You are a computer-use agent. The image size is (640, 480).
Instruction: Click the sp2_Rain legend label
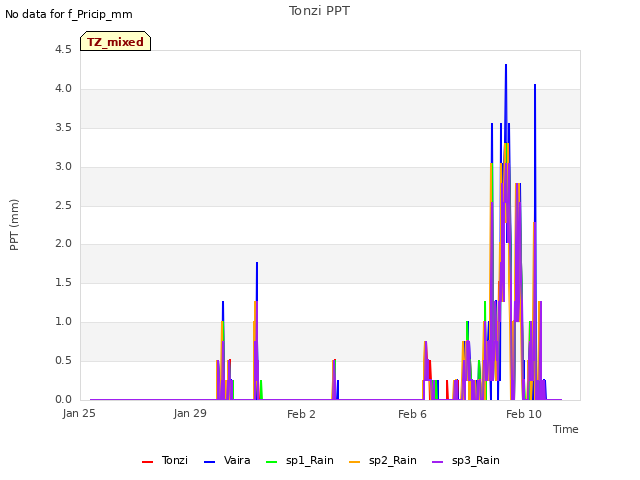[393, 460]
